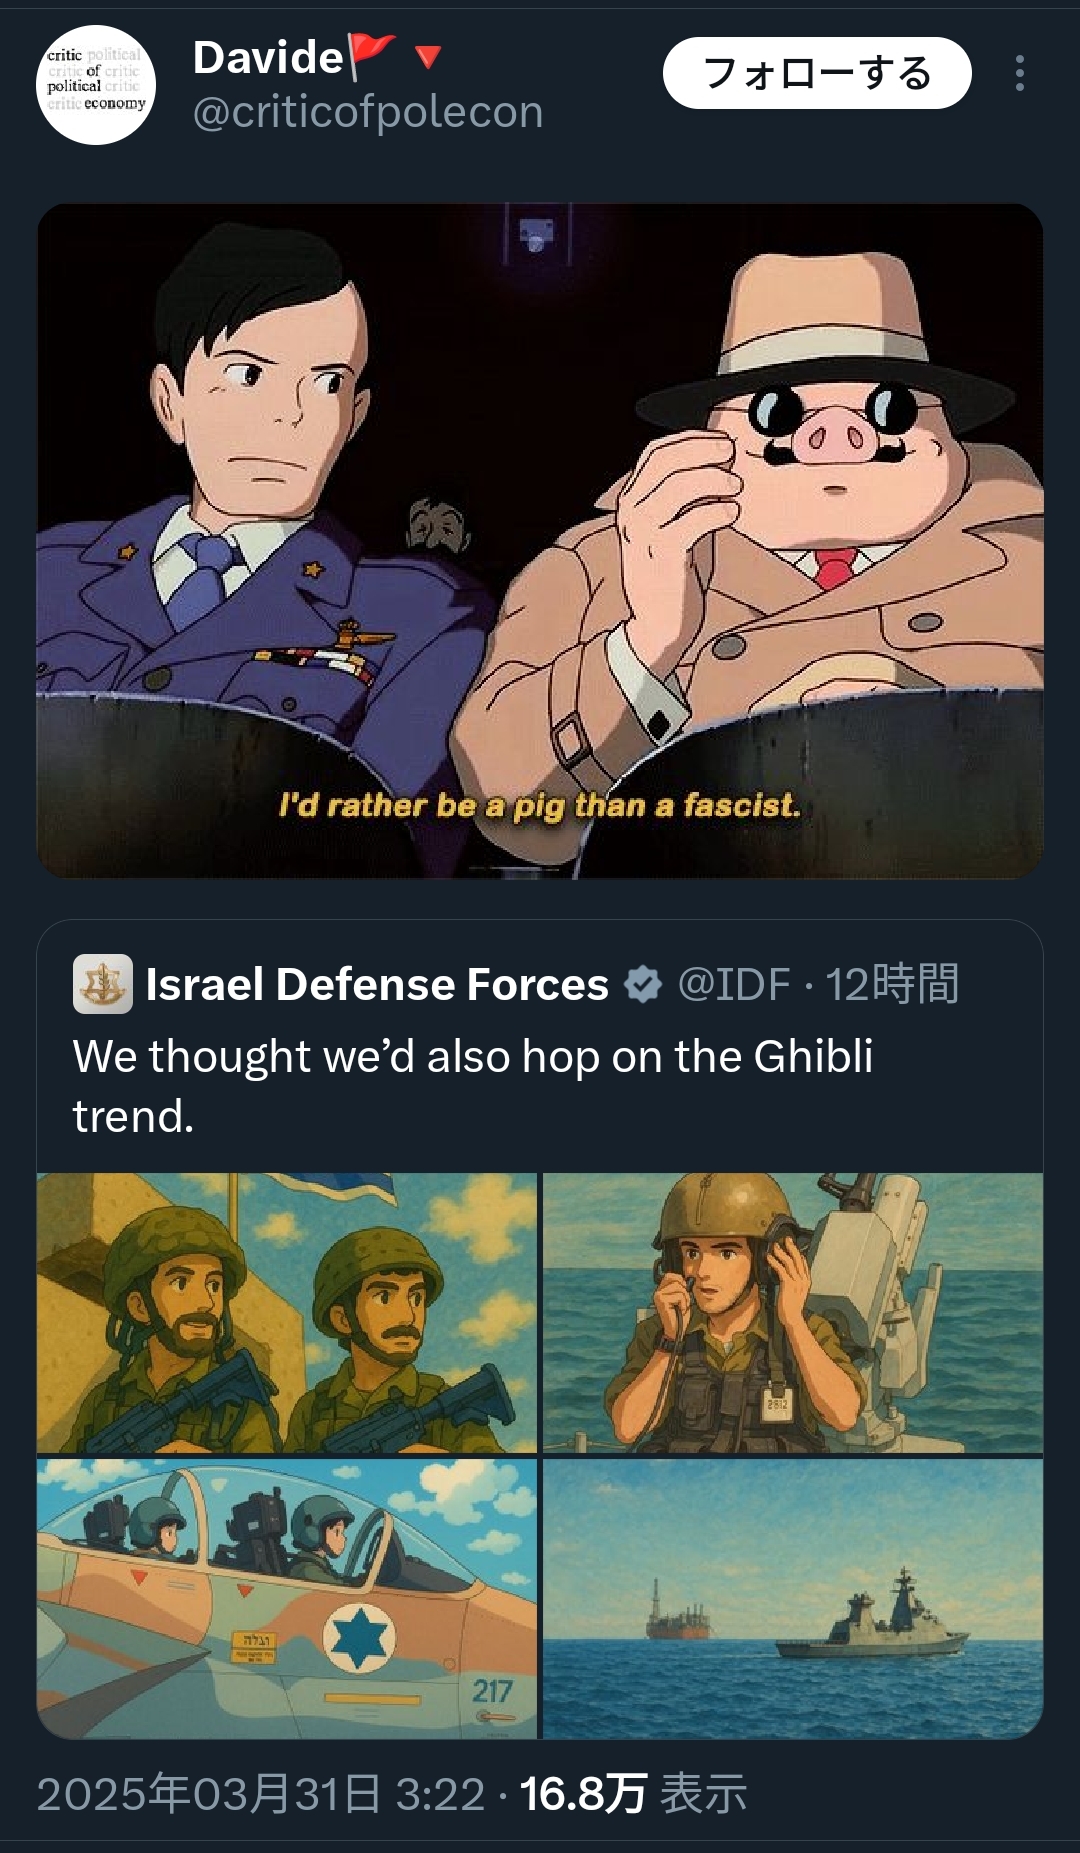Viewport: 1080px width, 1853px height.
Task: Open the @criticofpolecon handle link
Action: [367, 112]
